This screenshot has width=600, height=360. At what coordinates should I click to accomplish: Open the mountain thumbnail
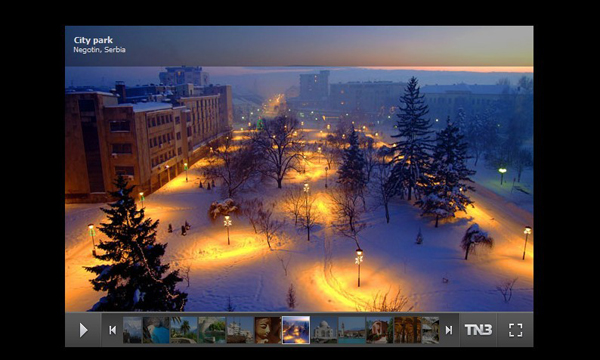pyautogui.click(x=132, y=330)
